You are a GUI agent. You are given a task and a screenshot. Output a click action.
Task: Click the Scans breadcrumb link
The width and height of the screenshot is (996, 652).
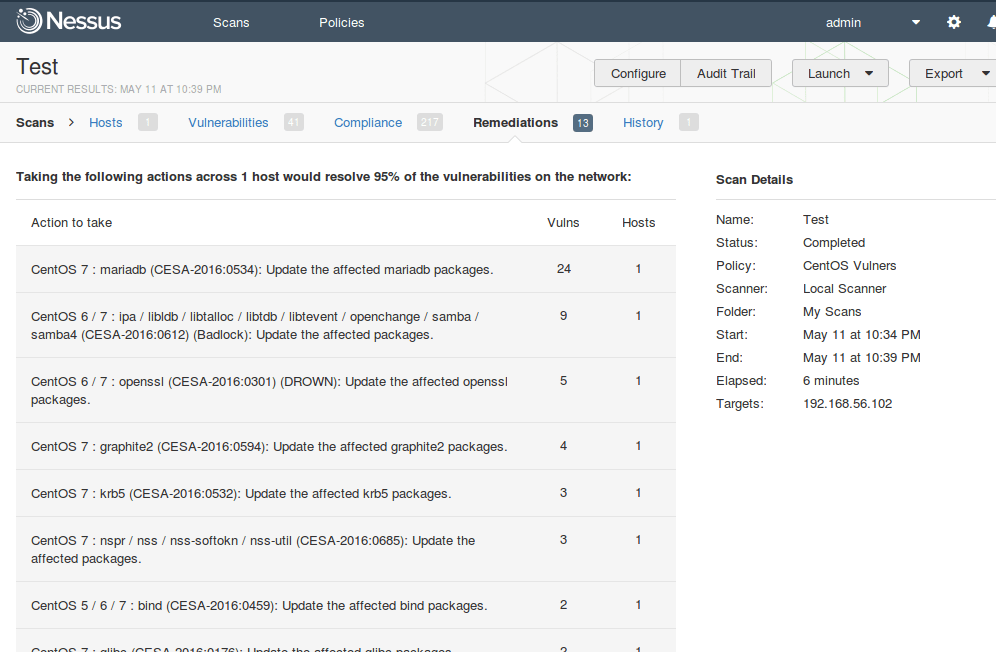[34, 122]
